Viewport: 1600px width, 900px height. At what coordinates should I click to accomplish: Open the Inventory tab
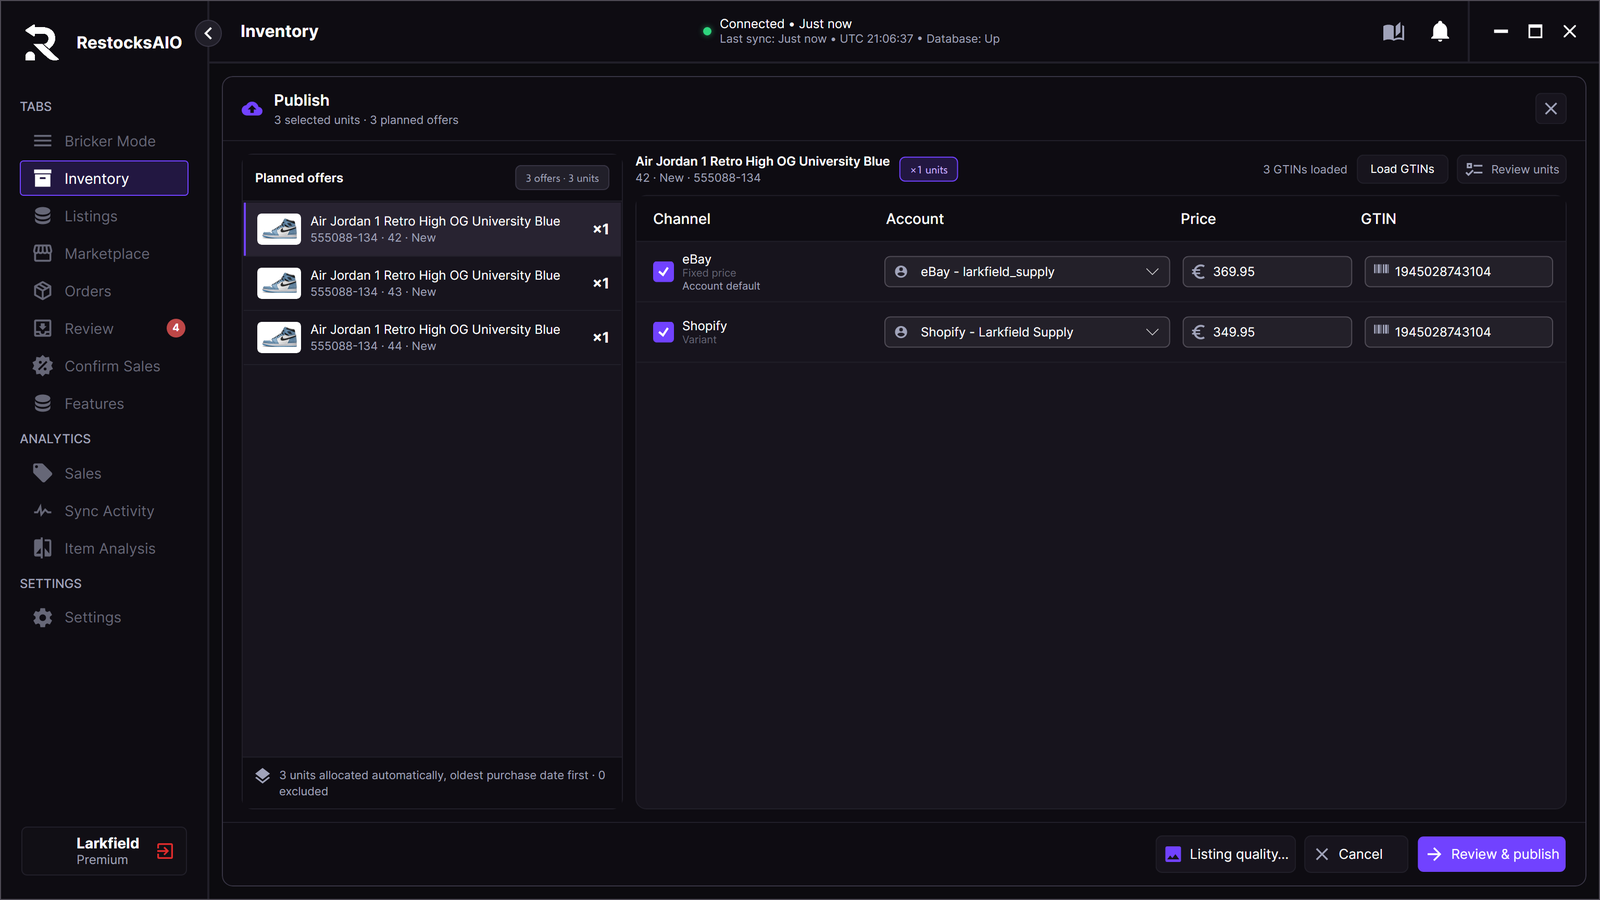tap(104, 178)
